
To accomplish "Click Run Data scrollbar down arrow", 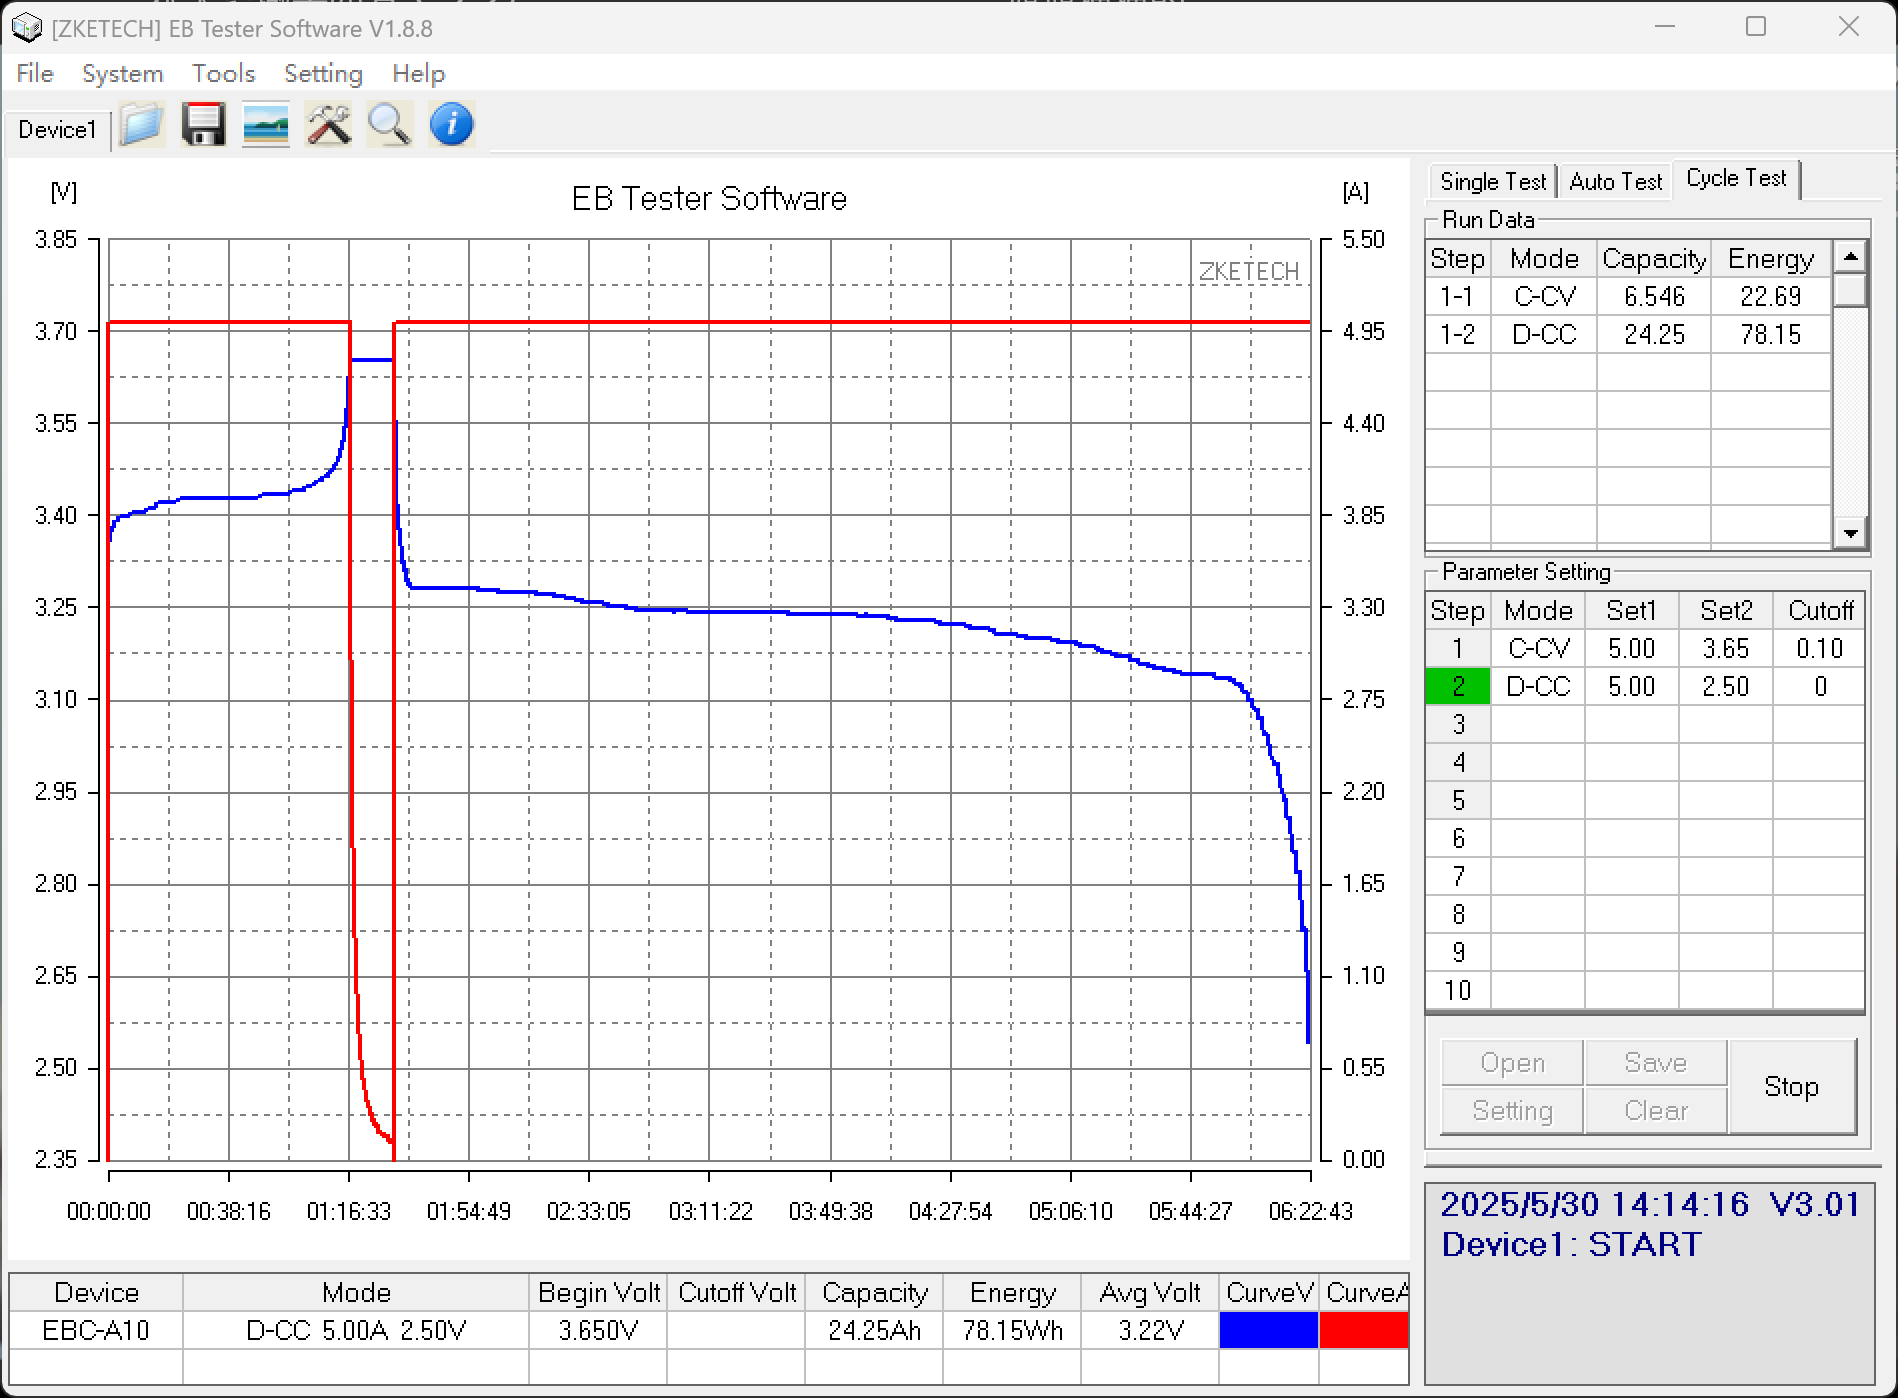I will point(1850,533).
